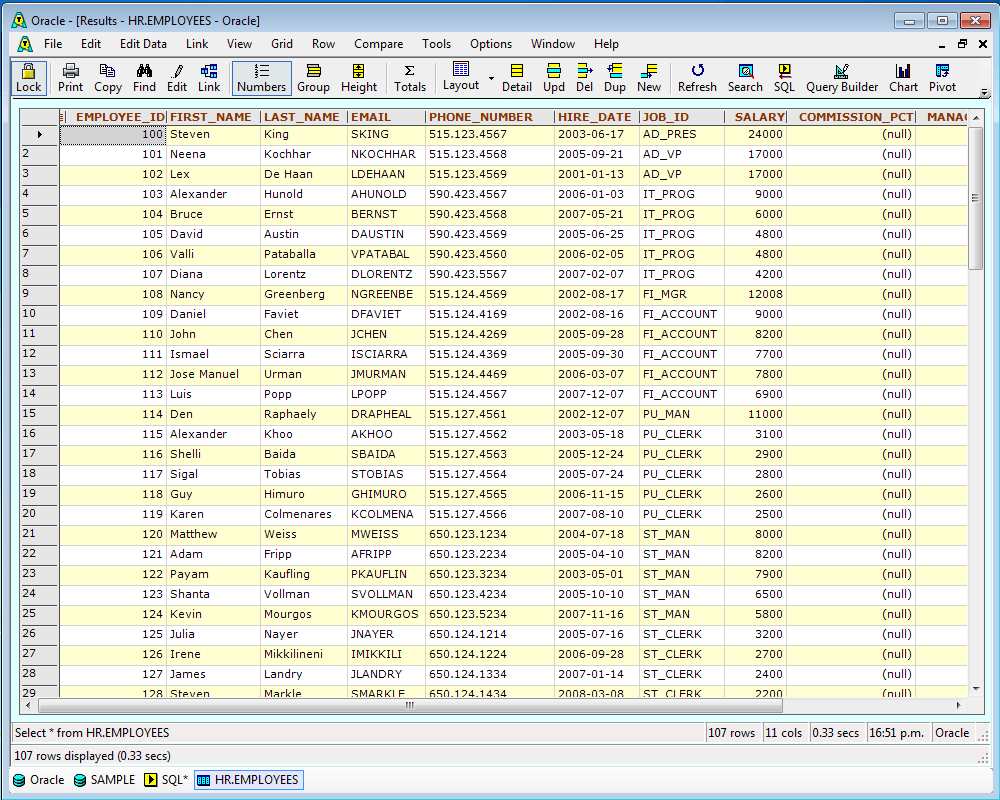
Task: Open the Query Builder tool
Action: [842, 78]
